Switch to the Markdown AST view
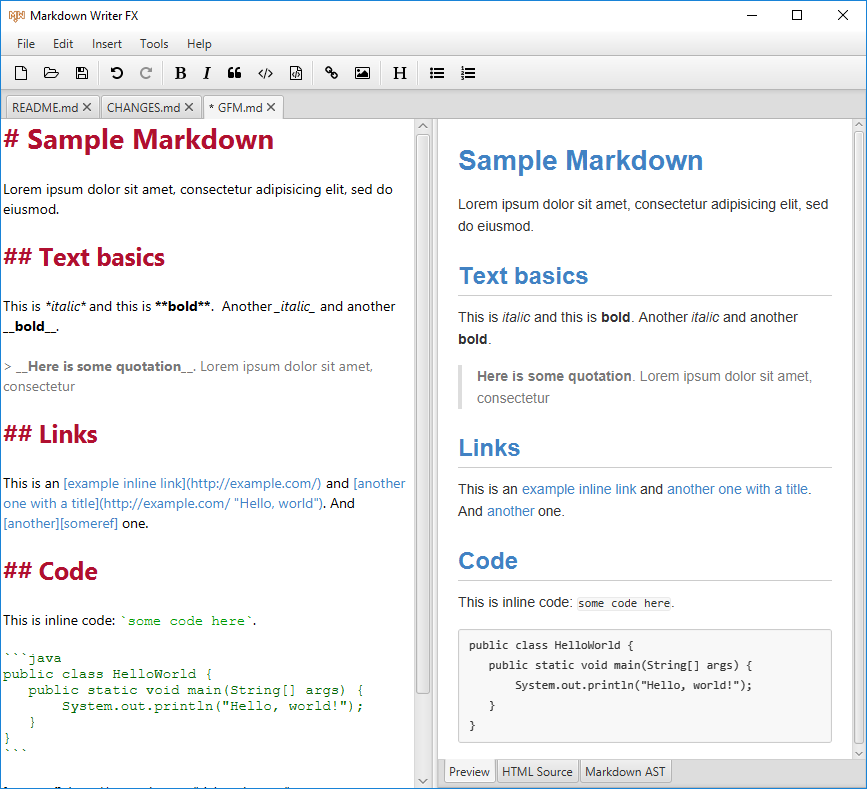The image size is (867, 789). pos(625,772)
